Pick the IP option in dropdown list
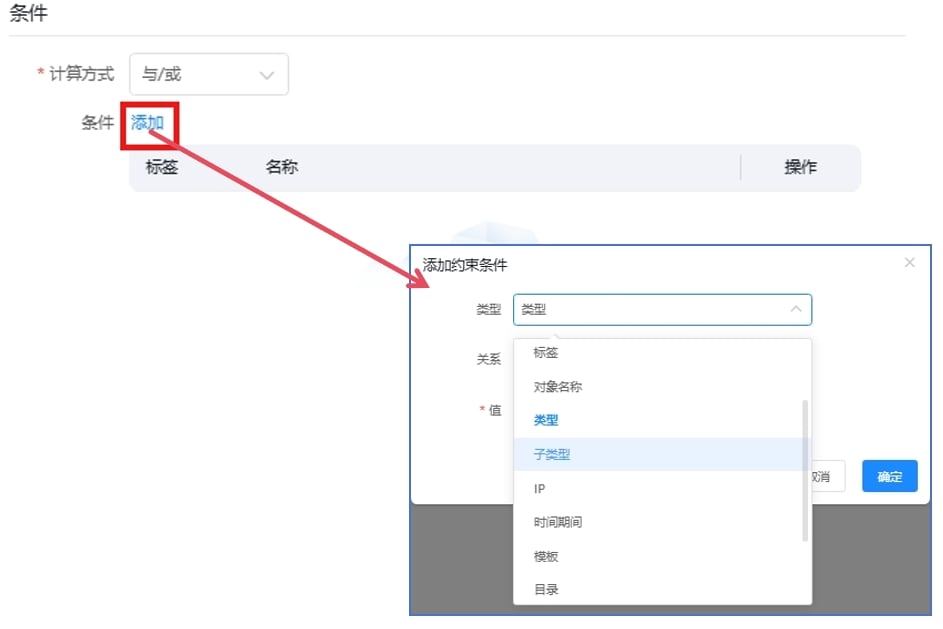 point(662,488)
